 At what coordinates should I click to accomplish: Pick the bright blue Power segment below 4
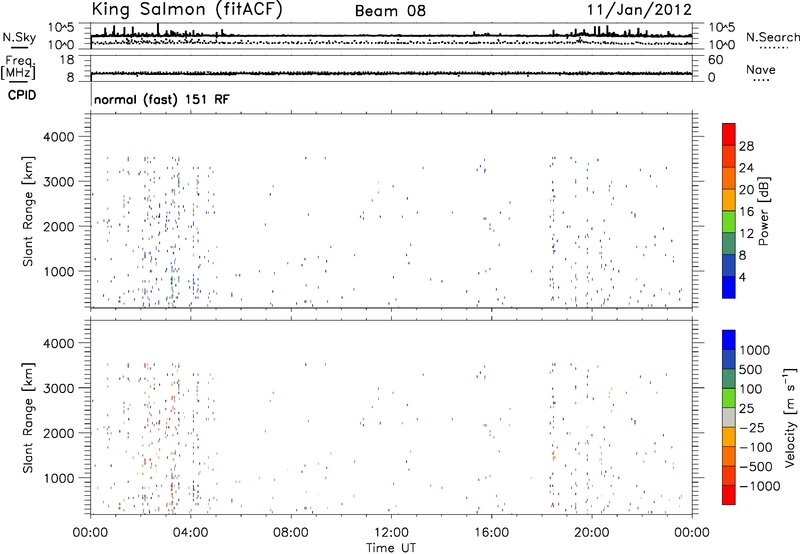point(729,287)
